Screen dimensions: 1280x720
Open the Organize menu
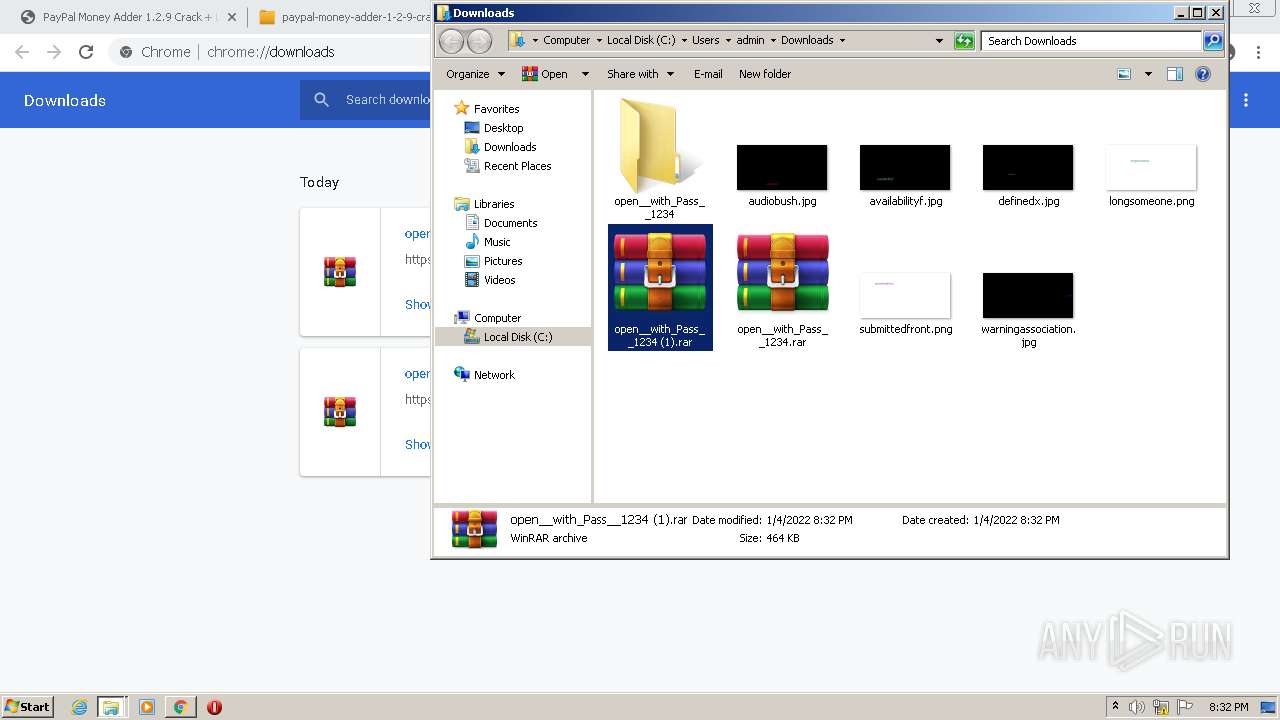pyautogui.click(x=475, y=74)
